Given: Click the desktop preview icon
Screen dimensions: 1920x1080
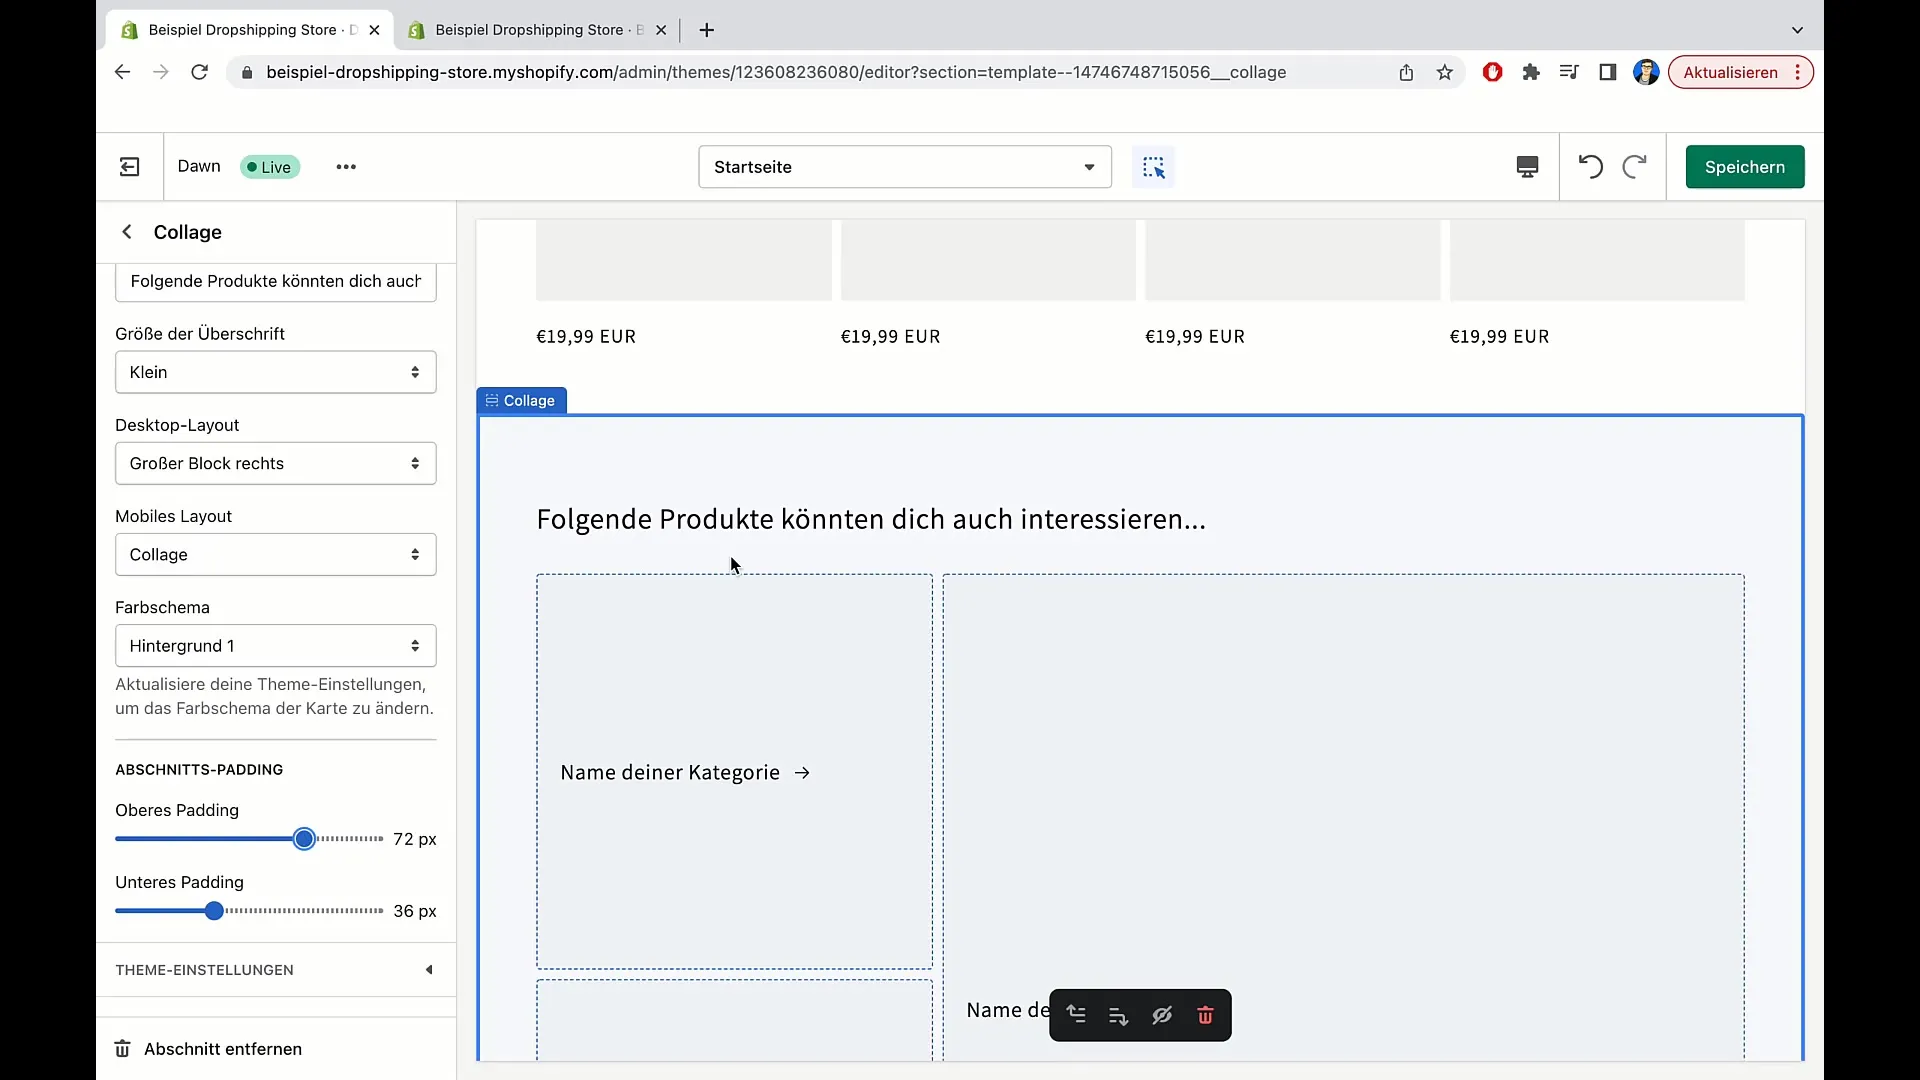Looking at the screenshot, I should tap(1527, 166).
